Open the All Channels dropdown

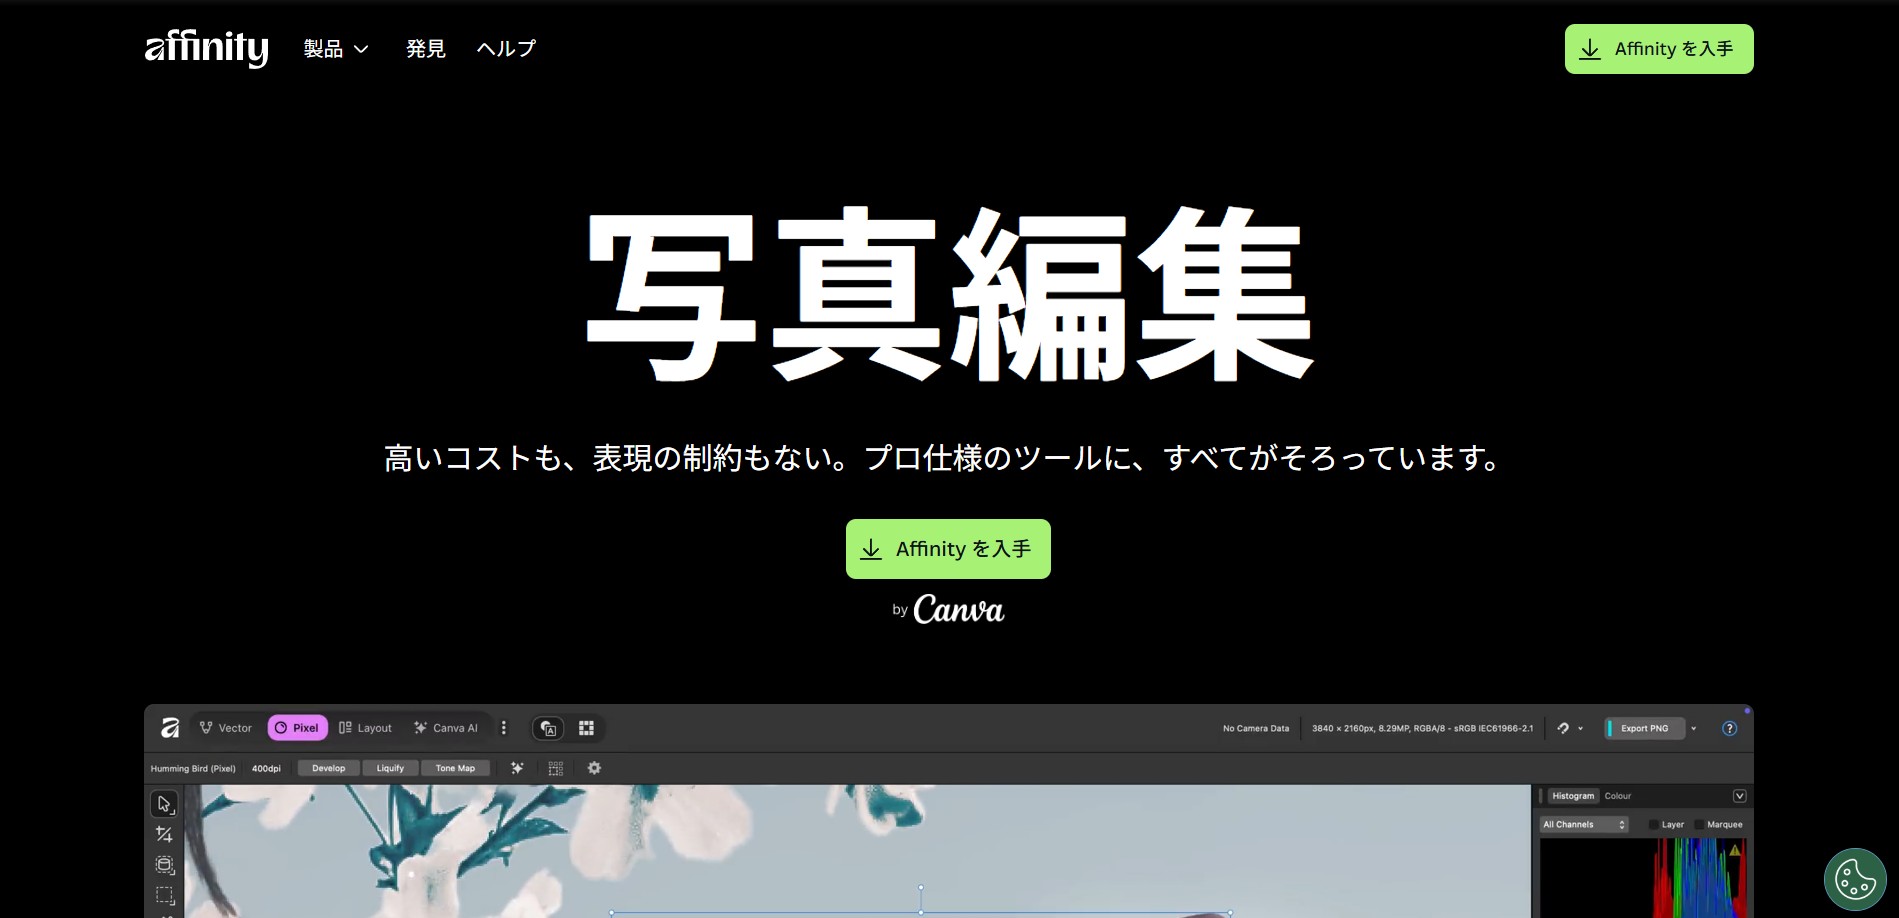1584,825
